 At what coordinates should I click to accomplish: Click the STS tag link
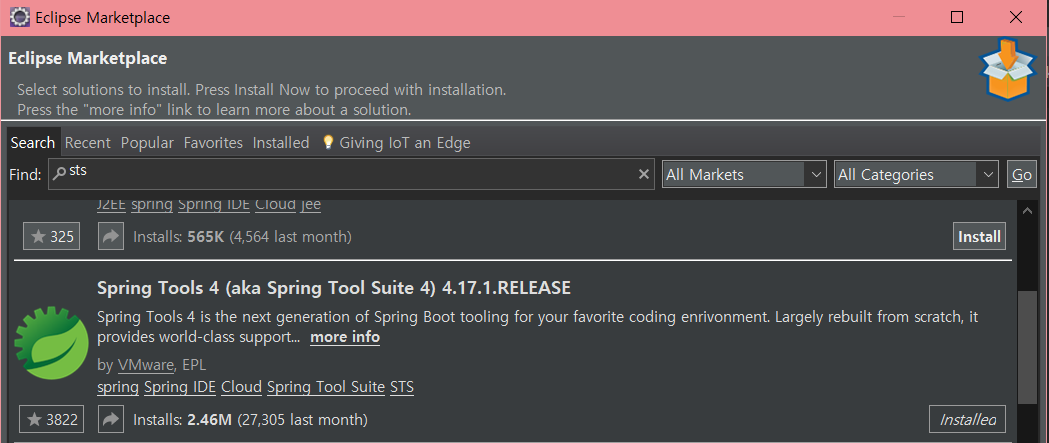click(402, 387)
